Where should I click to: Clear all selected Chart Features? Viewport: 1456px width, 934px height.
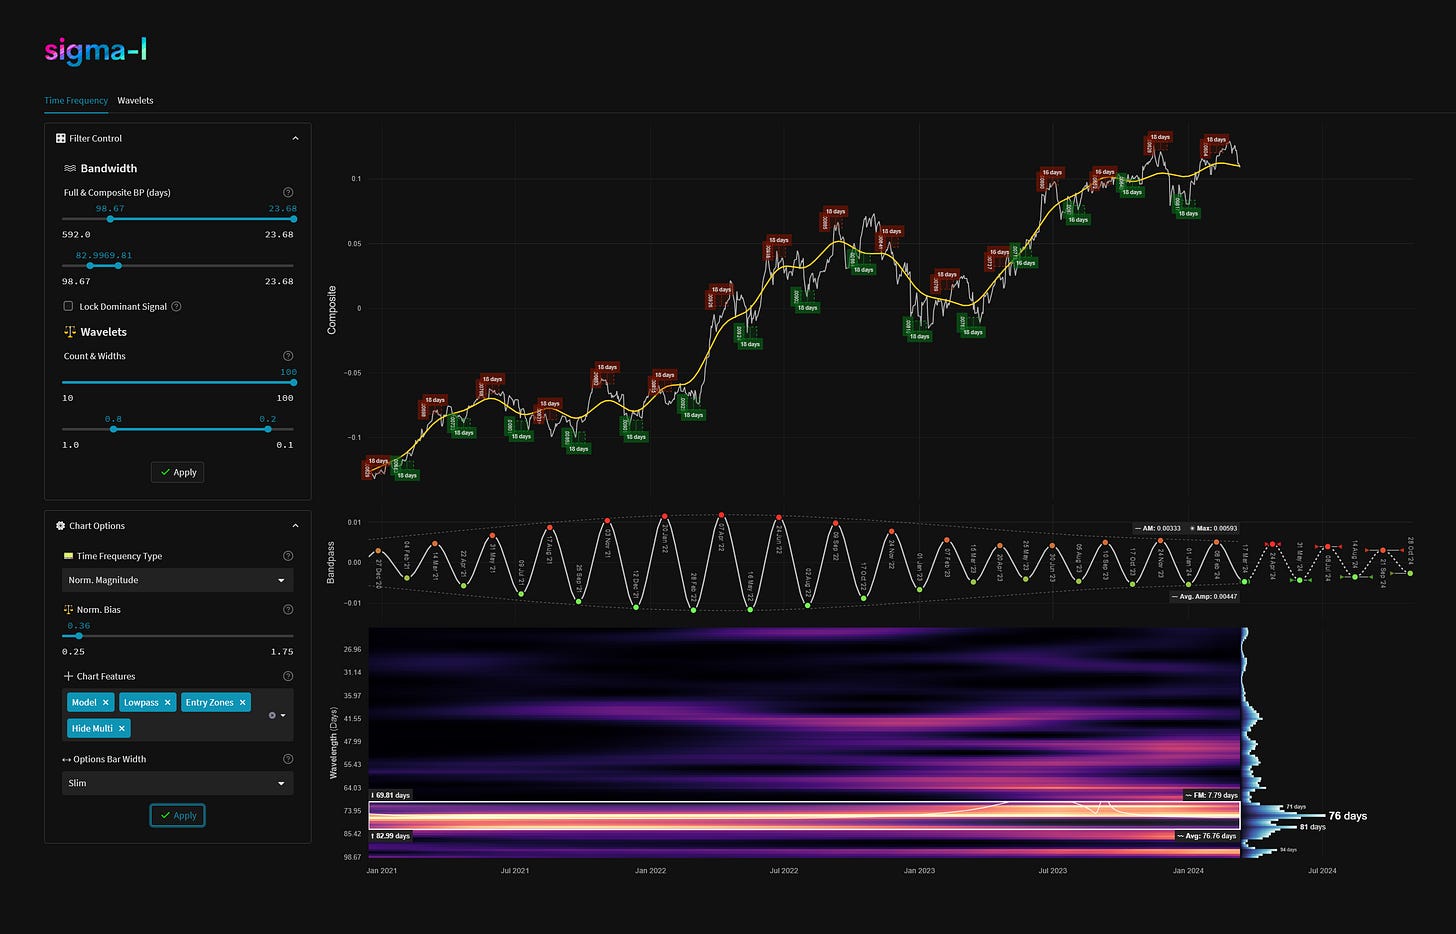click(x=272, y=715)
